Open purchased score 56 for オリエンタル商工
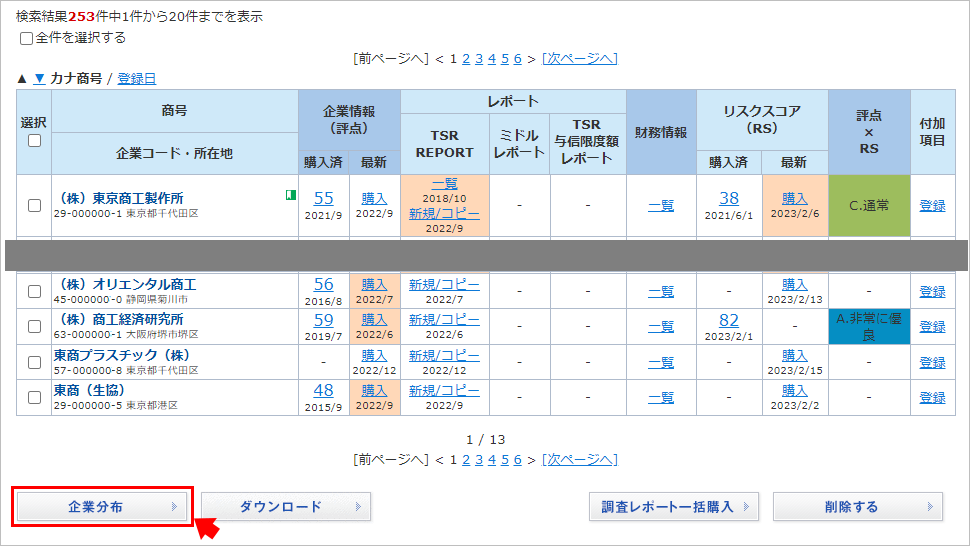This screenshot has width=970, height=546. (x=324, y=284)
